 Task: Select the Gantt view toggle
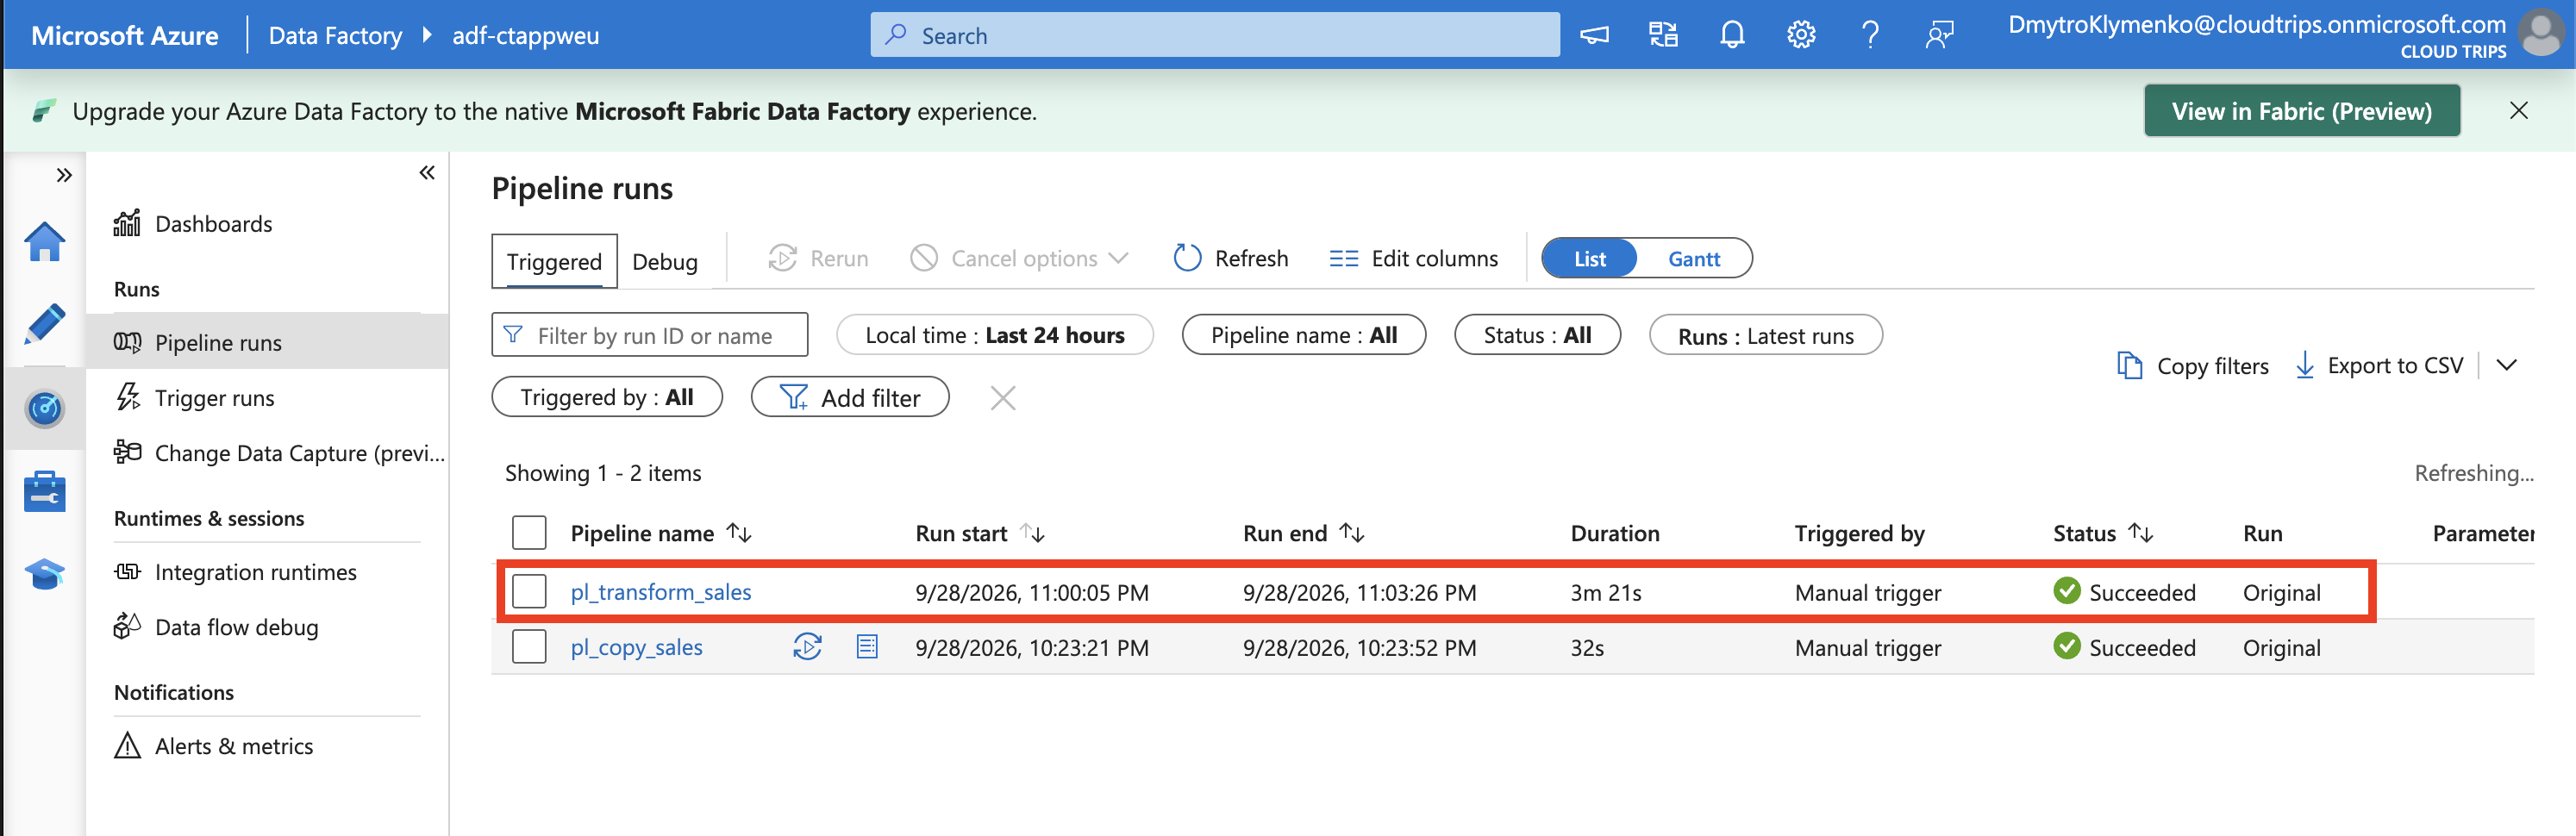[1693, 258]
